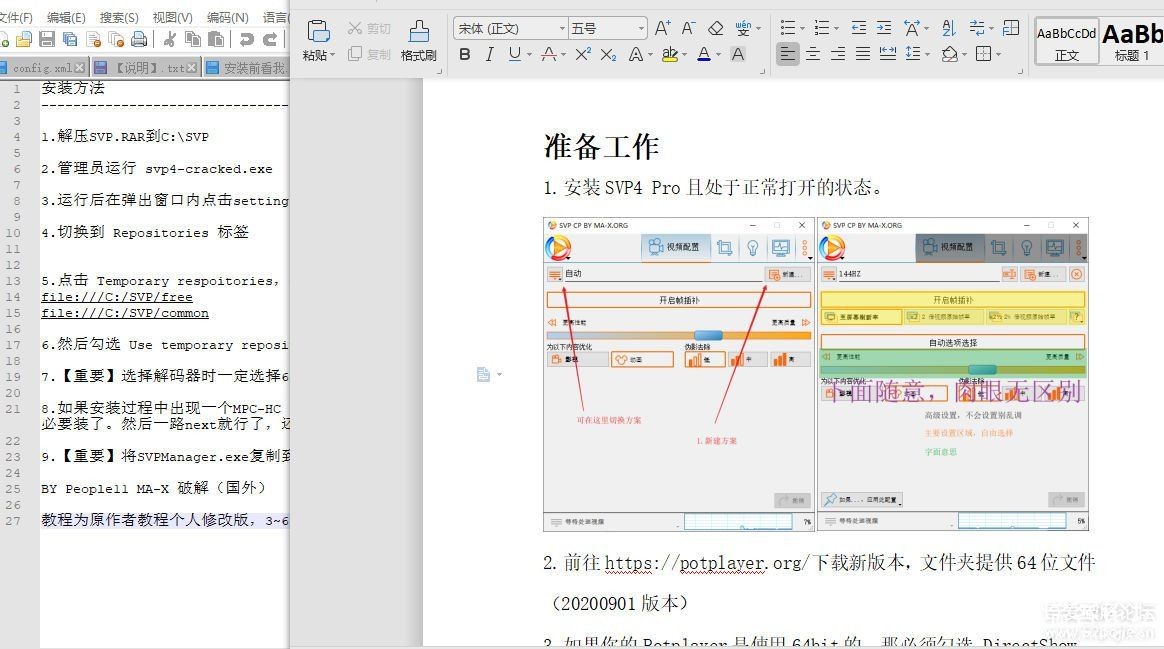Click the Copy icon in Notepad++ toolbar
1164x649 pixels.
[193, 39]
